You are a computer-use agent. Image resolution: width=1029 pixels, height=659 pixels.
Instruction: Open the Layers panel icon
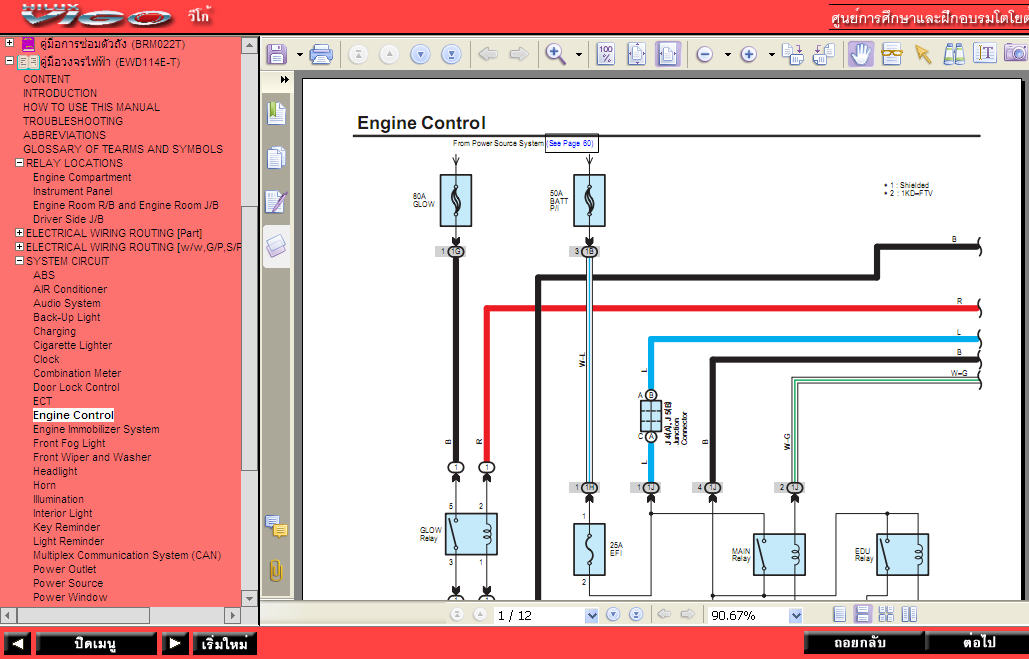pyautogui.click(x=276, y=246)
